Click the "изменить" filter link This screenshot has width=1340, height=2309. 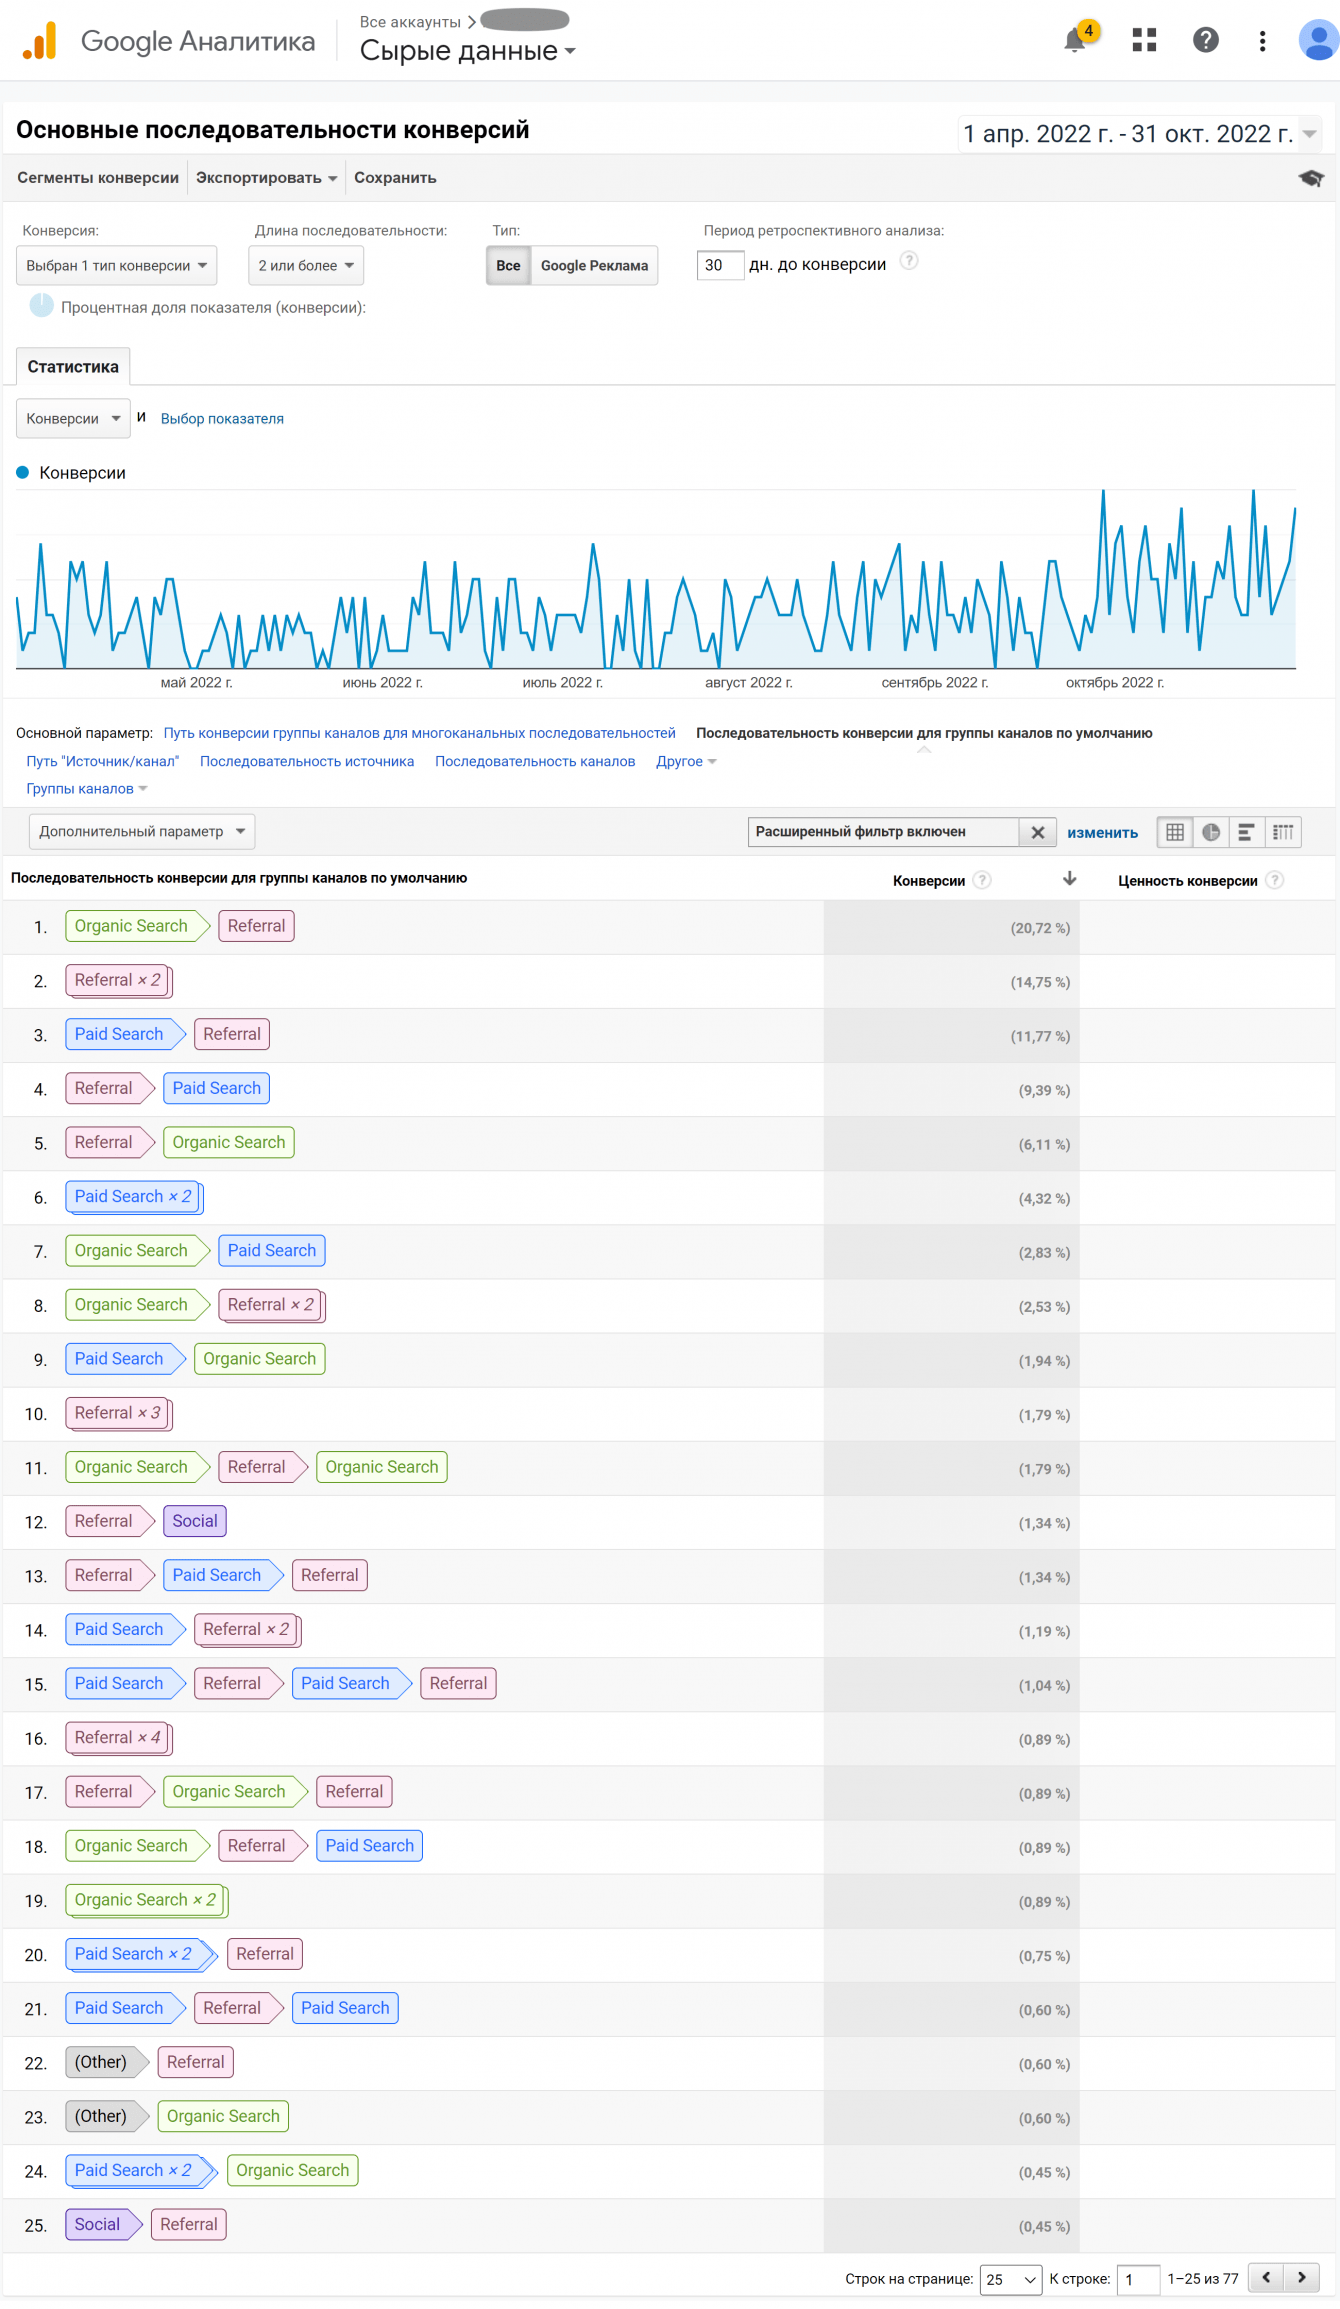[x=1102, y=833]
